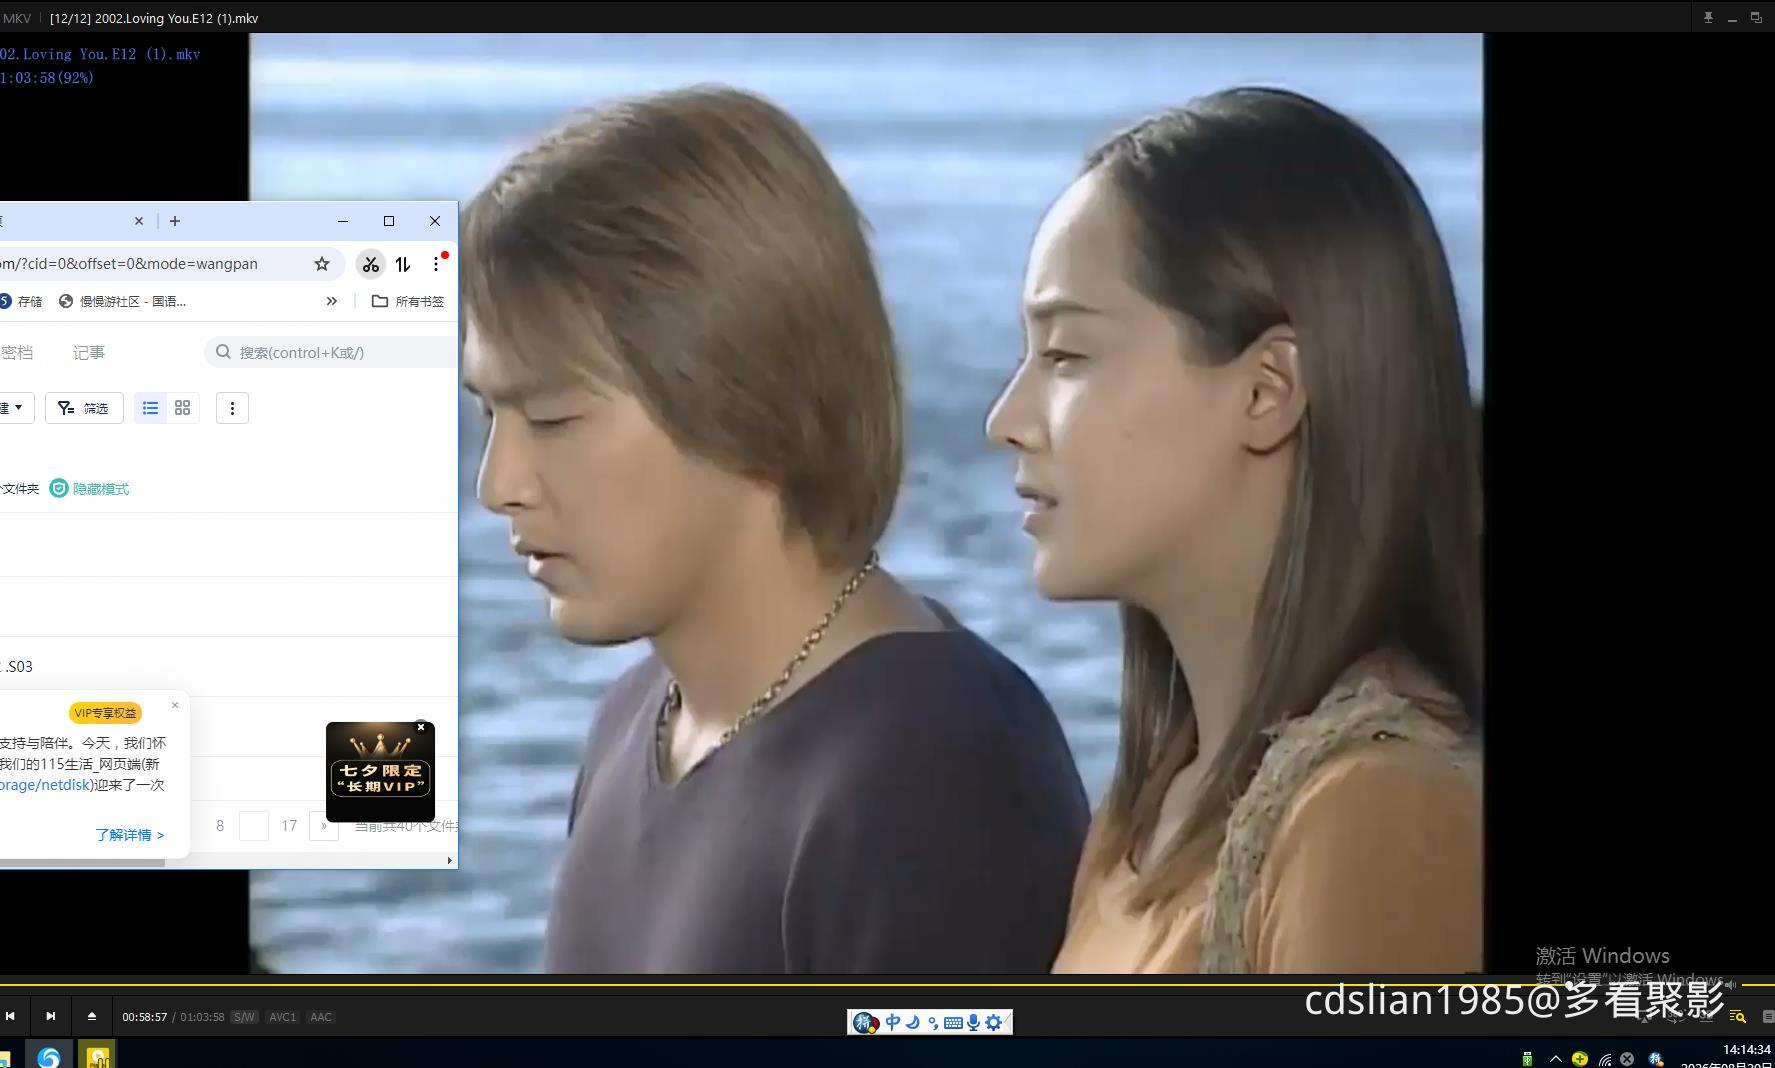The height and width of the screenshot is (1068, 1775).
Task: Open the IME settings gear
Action: pos(993,1022)
